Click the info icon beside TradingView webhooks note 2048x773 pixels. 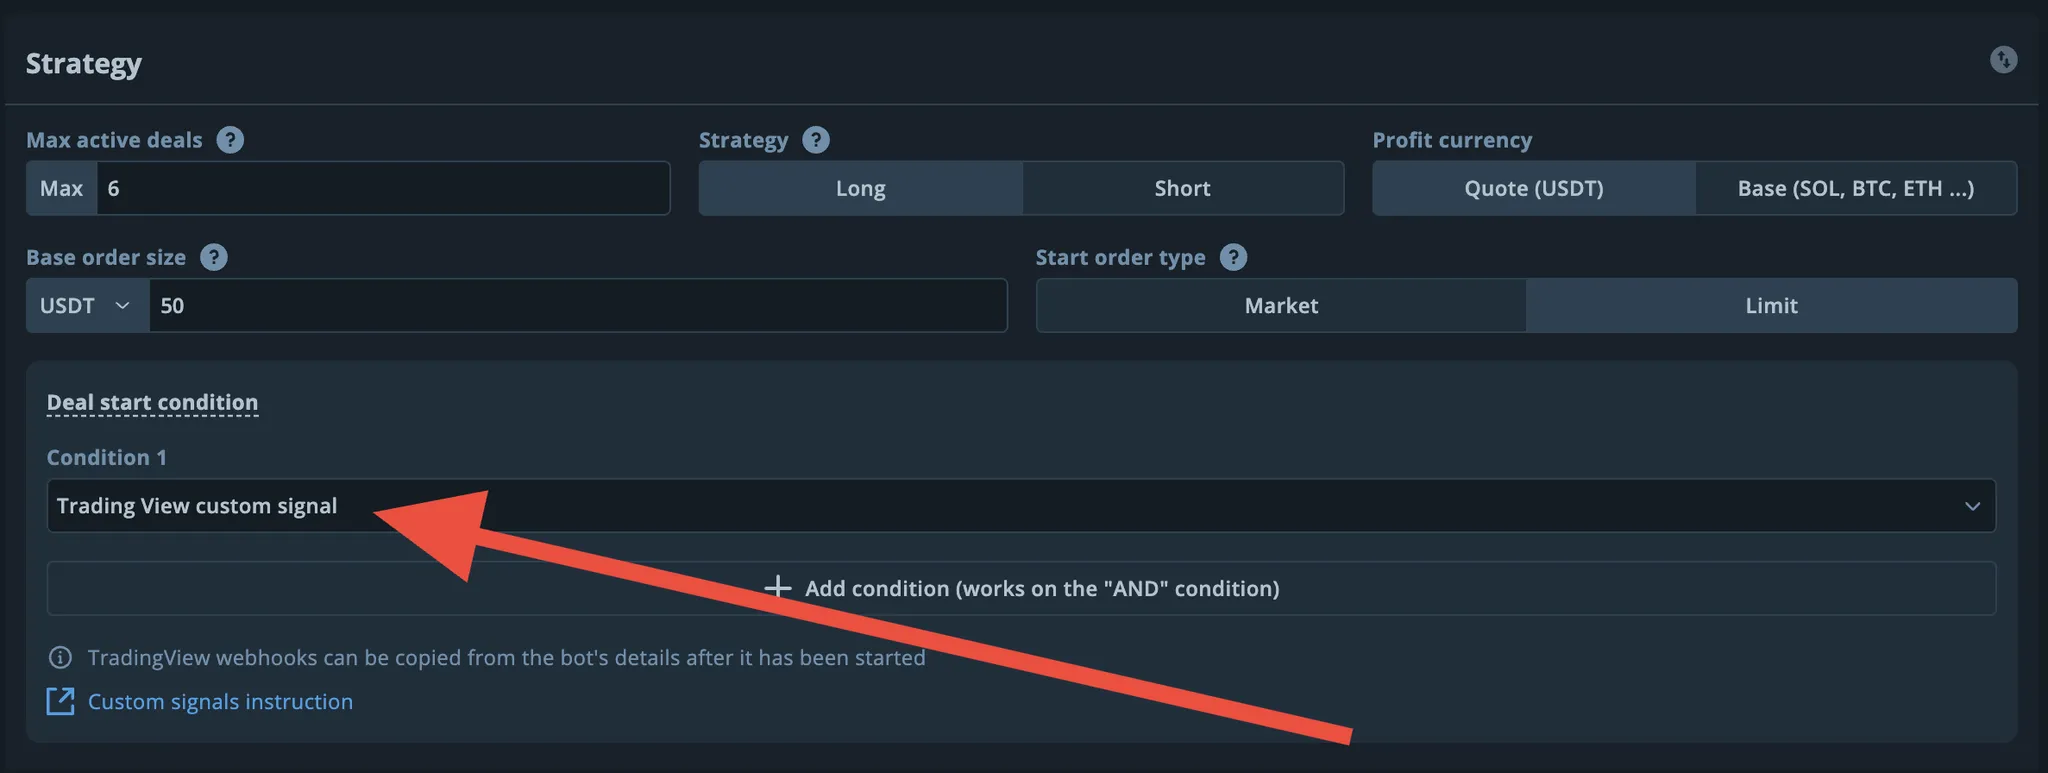(x=60, y=657)
